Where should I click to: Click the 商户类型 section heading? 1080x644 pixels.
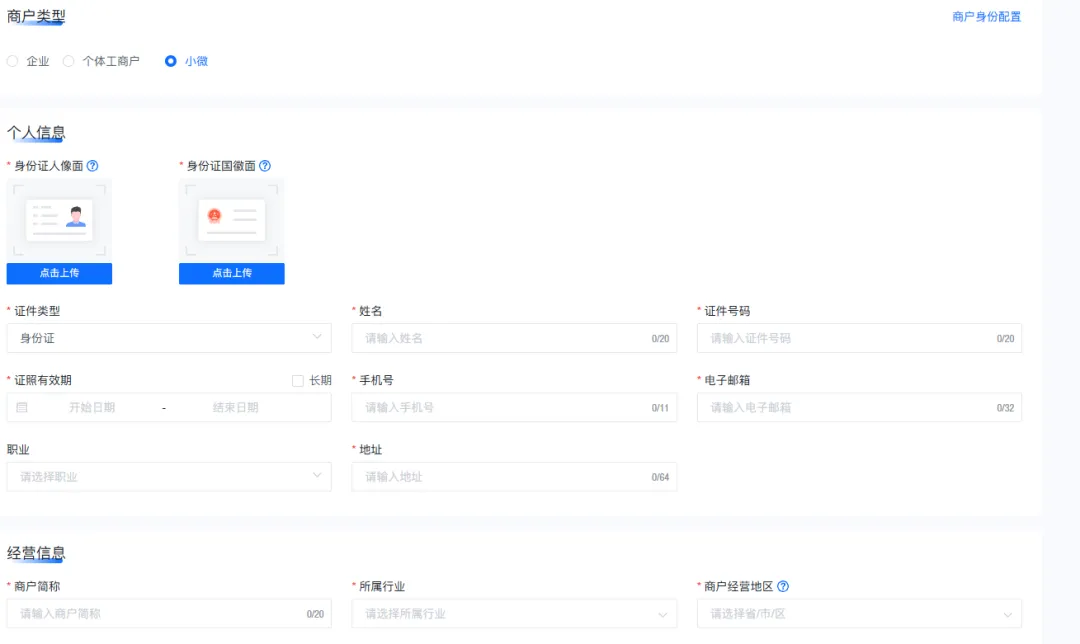[x=36, y=16]
